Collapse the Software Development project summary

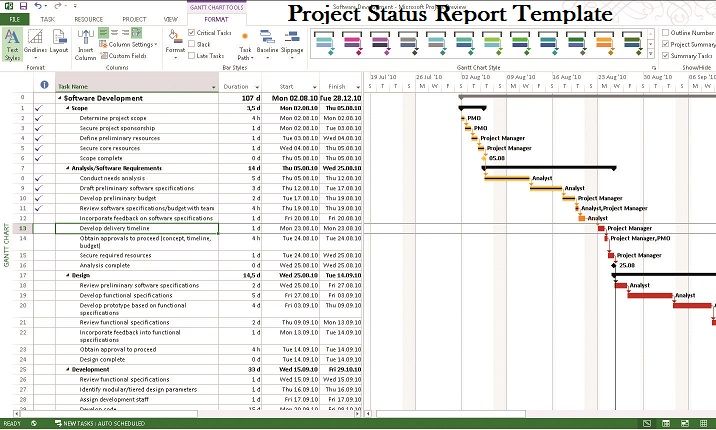(60, 98)
